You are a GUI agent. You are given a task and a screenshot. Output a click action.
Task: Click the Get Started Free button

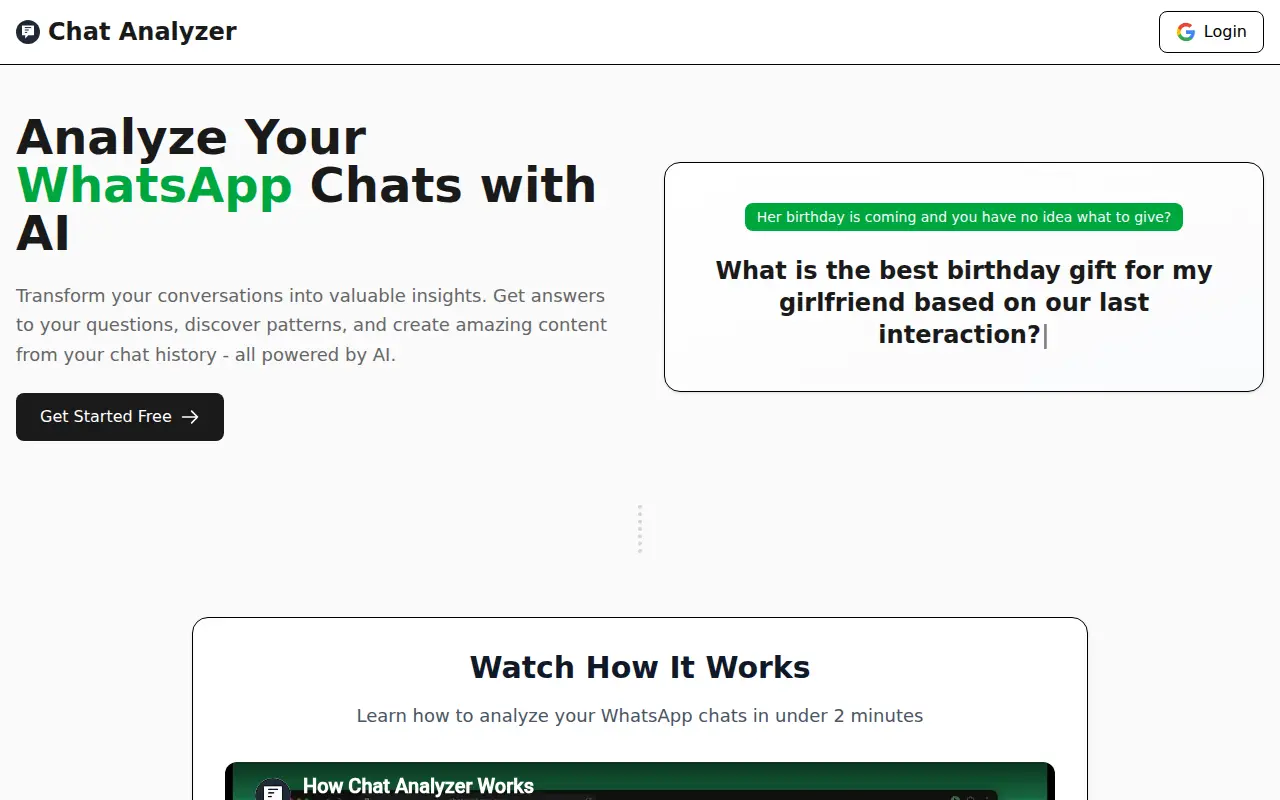pyautogui.click(x=120, y=417)
